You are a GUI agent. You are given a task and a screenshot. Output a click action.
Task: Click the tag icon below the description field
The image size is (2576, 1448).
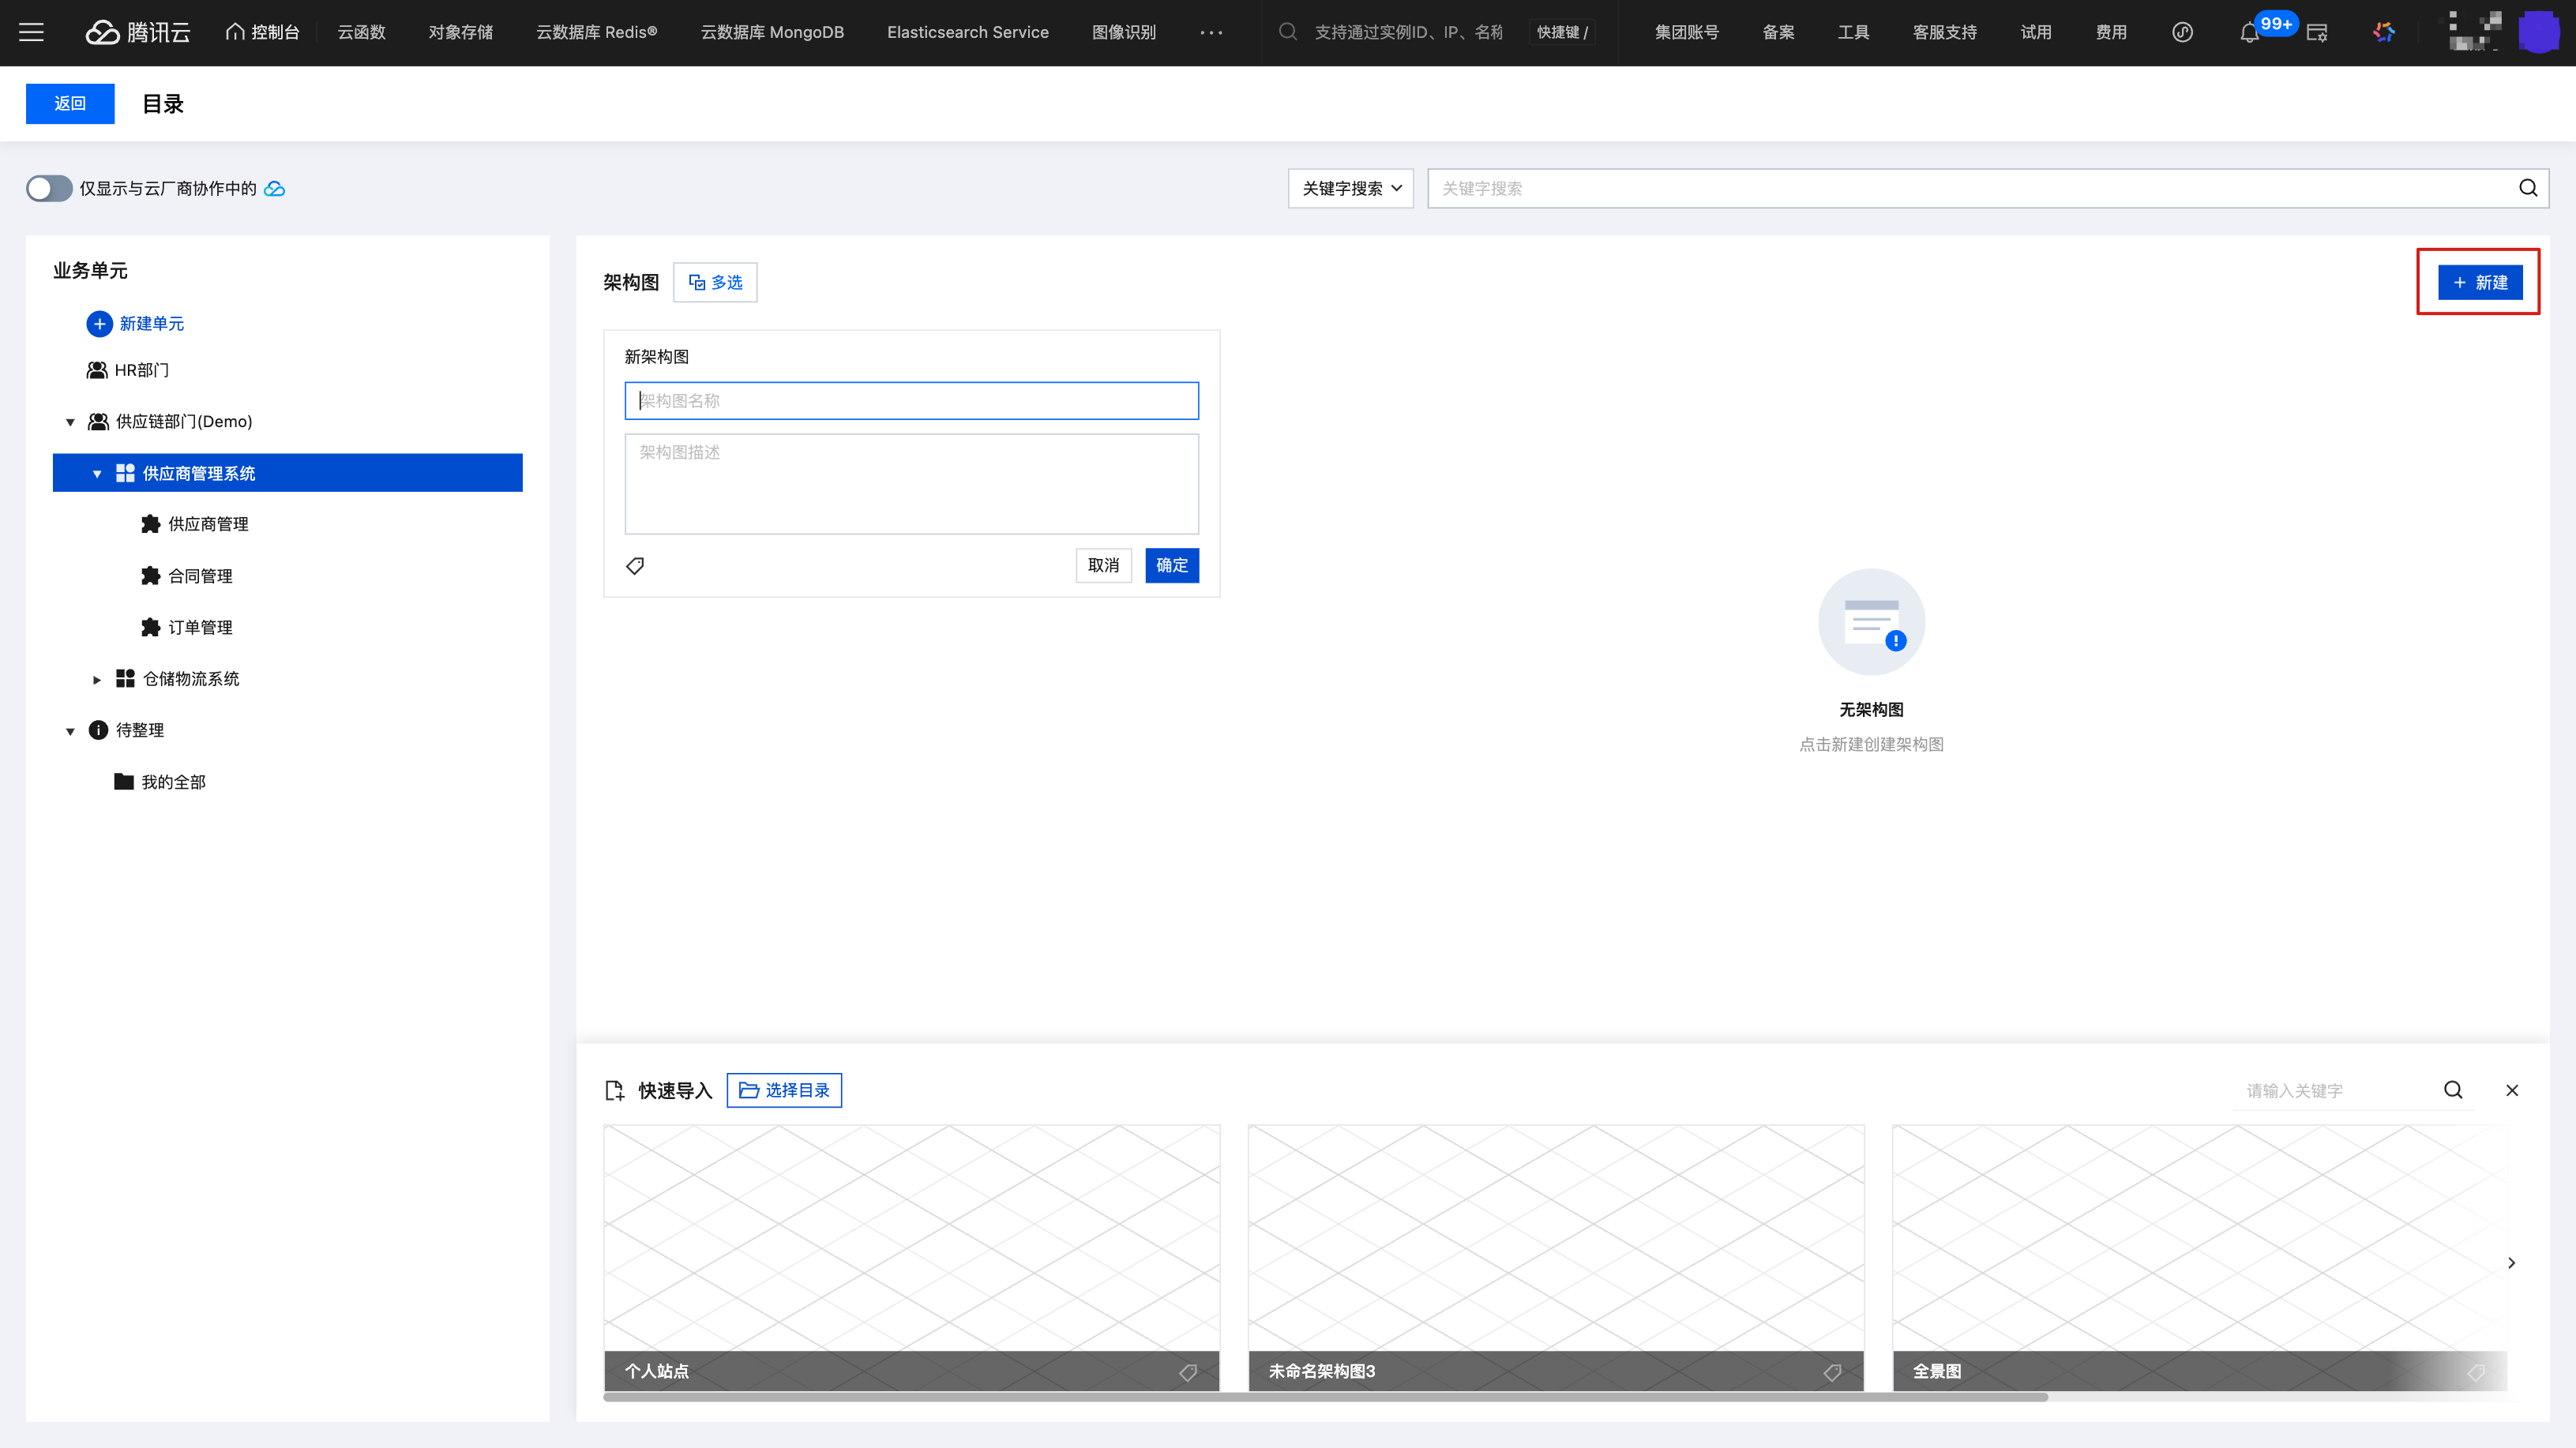(635, 566)
